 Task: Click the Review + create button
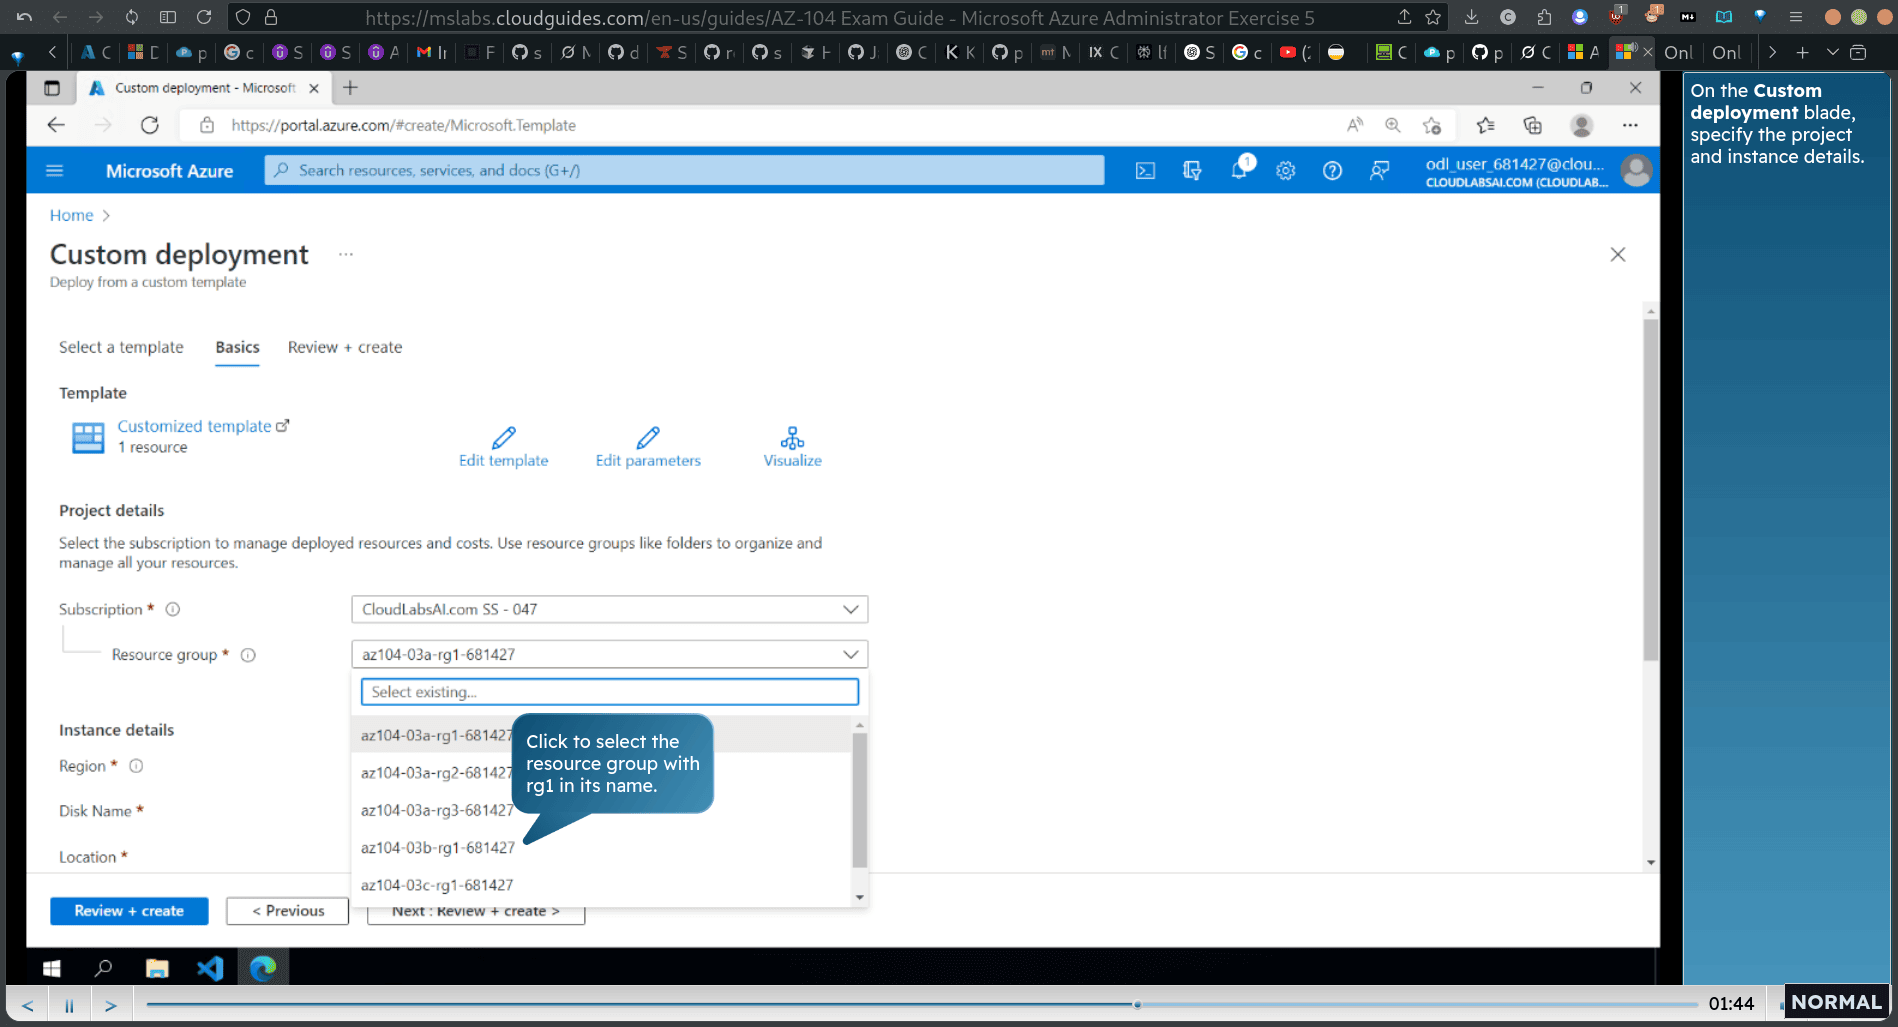129,911
